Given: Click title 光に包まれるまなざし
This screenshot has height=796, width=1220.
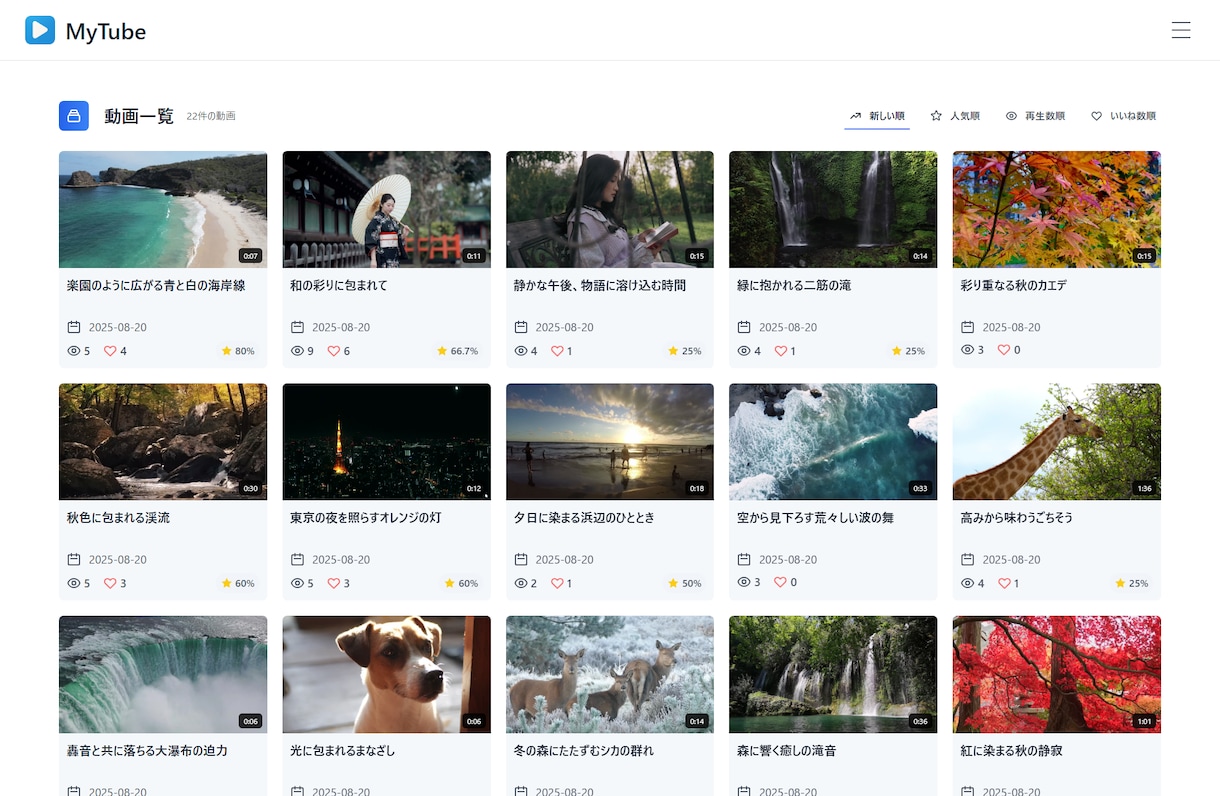Looking at the screenshot, I should (343, 750).
